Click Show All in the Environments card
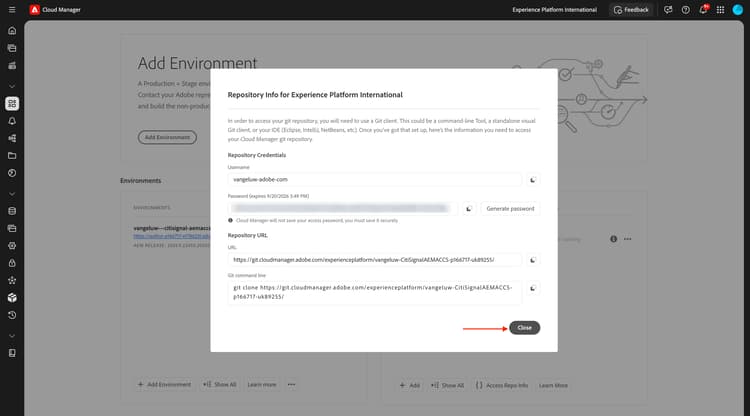 click(220, 384)
